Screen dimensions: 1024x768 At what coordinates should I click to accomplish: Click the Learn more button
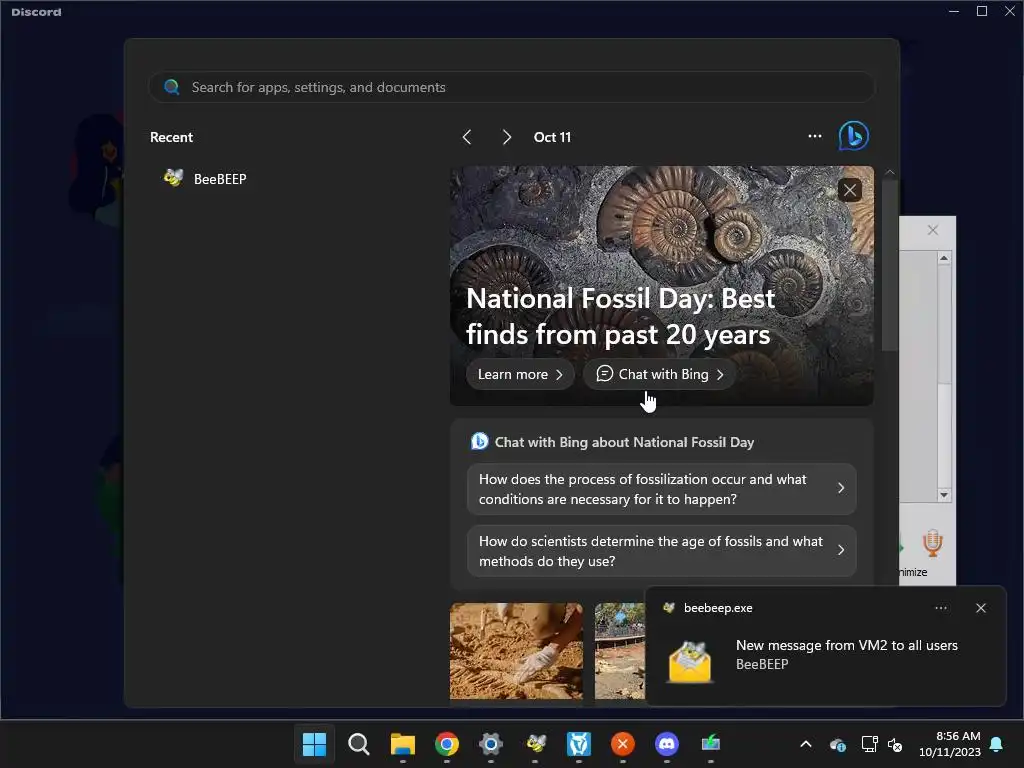pos(520,374)
